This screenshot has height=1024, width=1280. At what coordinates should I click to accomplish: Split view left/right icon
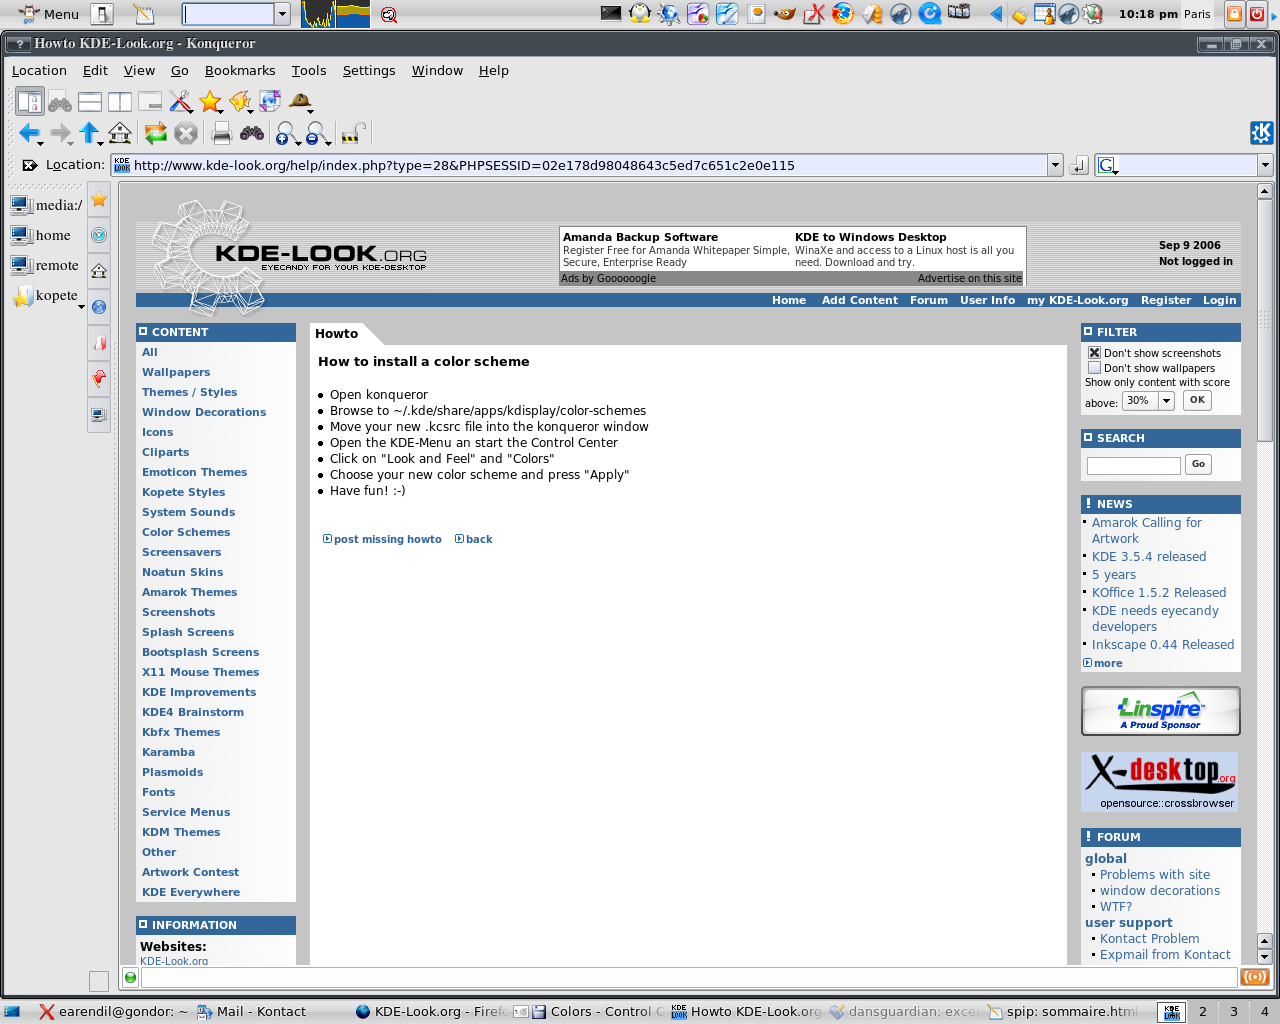120,101
